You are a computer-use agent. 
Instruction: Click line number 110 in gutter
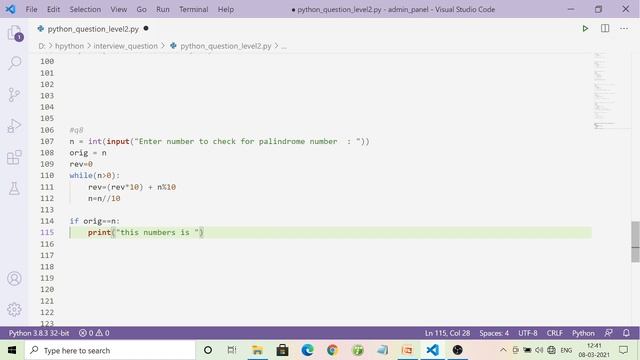(47, 176)
